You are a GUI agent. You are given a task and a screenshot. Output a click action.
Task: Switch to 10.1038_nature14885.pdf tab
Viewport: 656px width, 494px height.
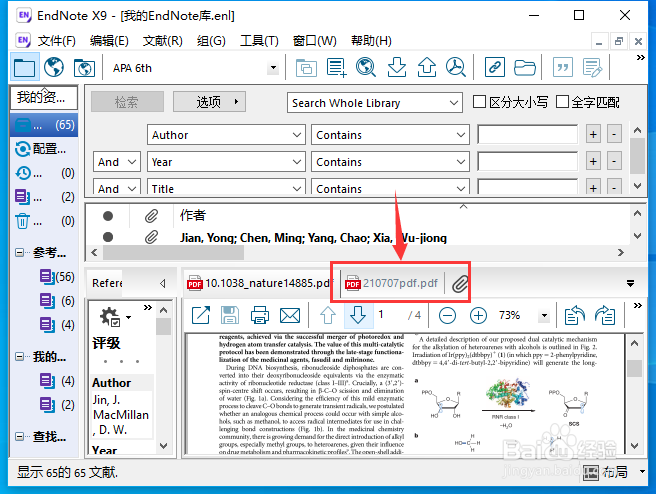coord(260,283)
